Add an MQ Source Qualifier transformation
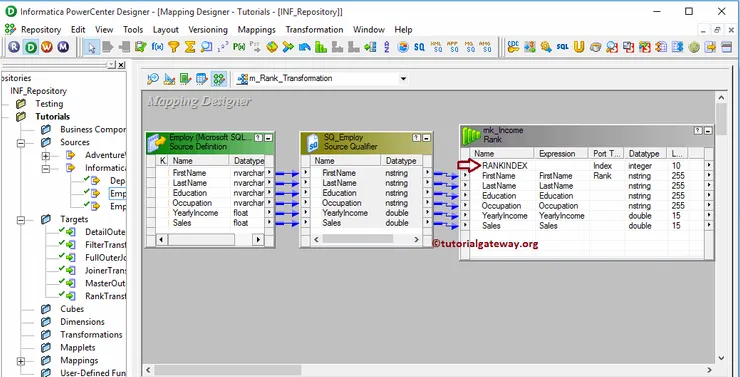The height and width of the screenshot is (377, 740). pos(469,47)
